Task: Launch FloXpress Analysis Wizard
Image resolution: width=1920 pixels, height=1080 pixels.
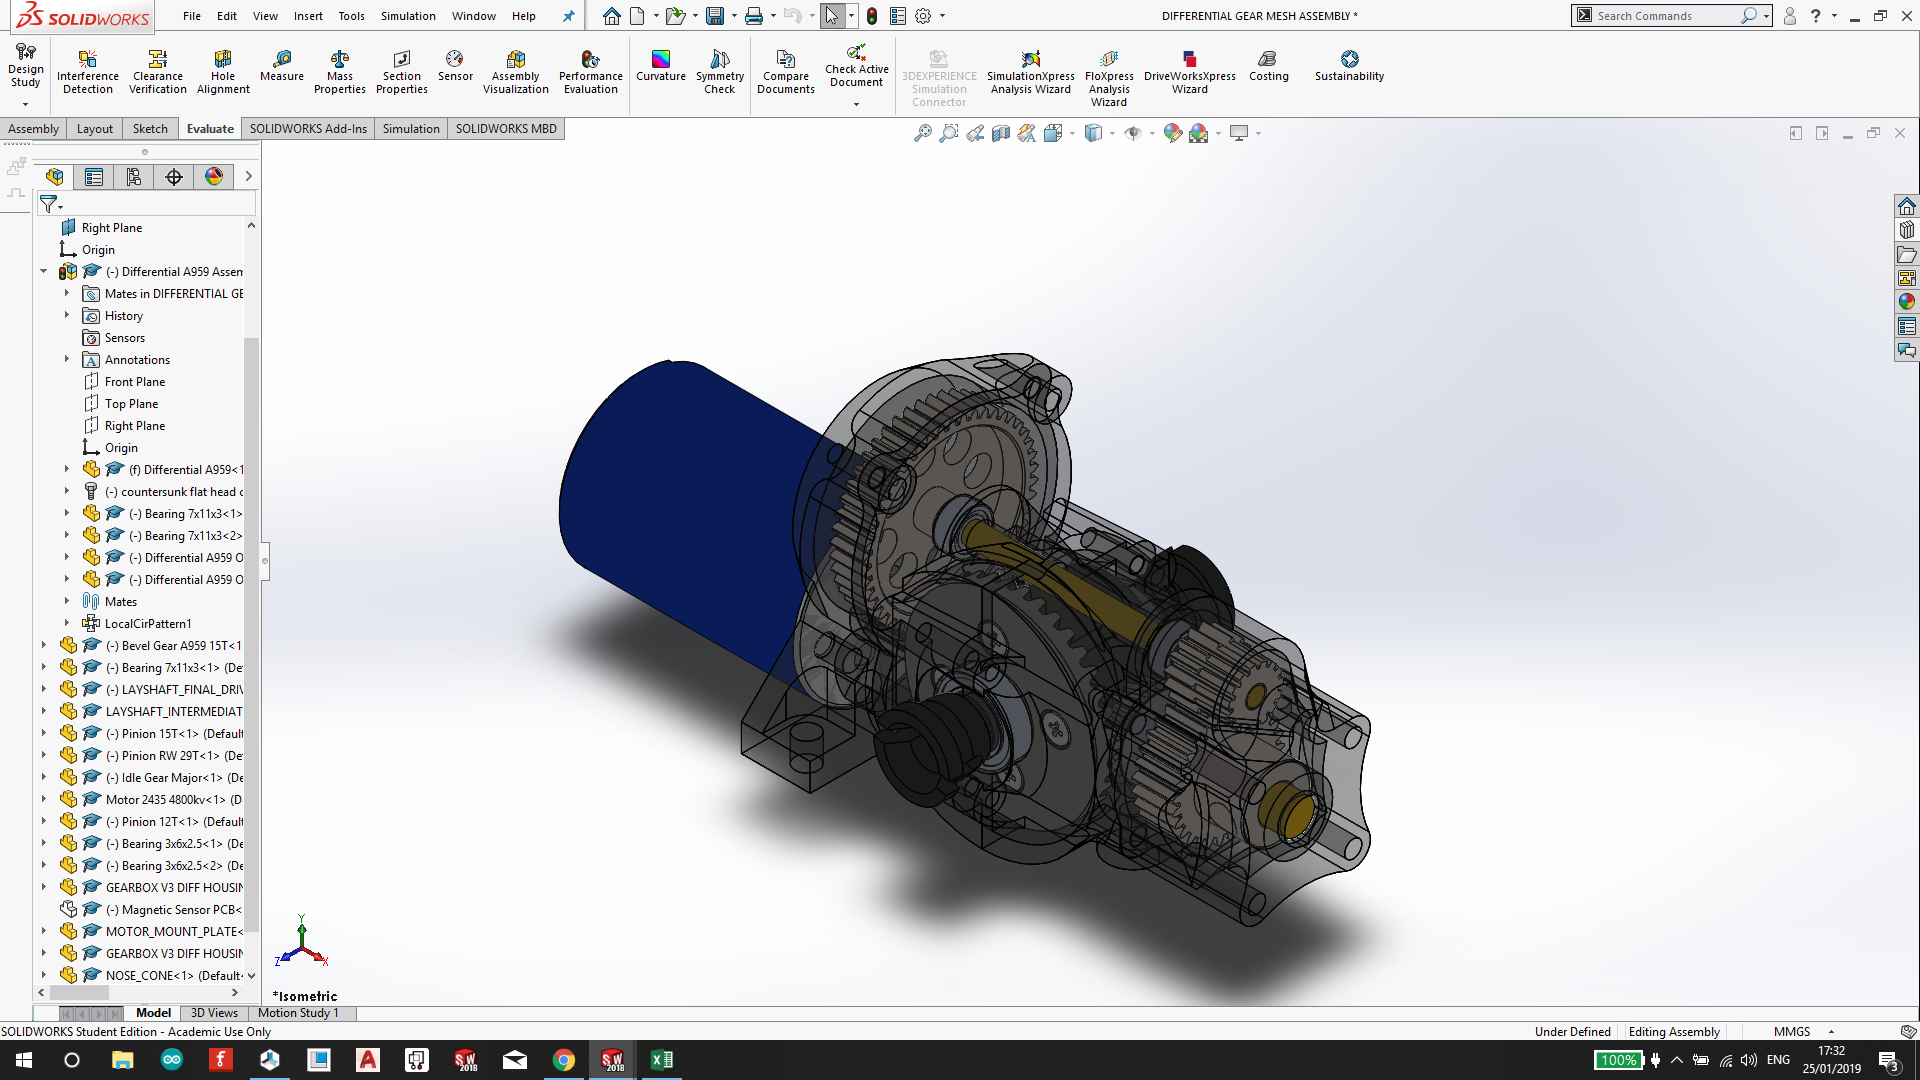Action: coord(1109,78)
